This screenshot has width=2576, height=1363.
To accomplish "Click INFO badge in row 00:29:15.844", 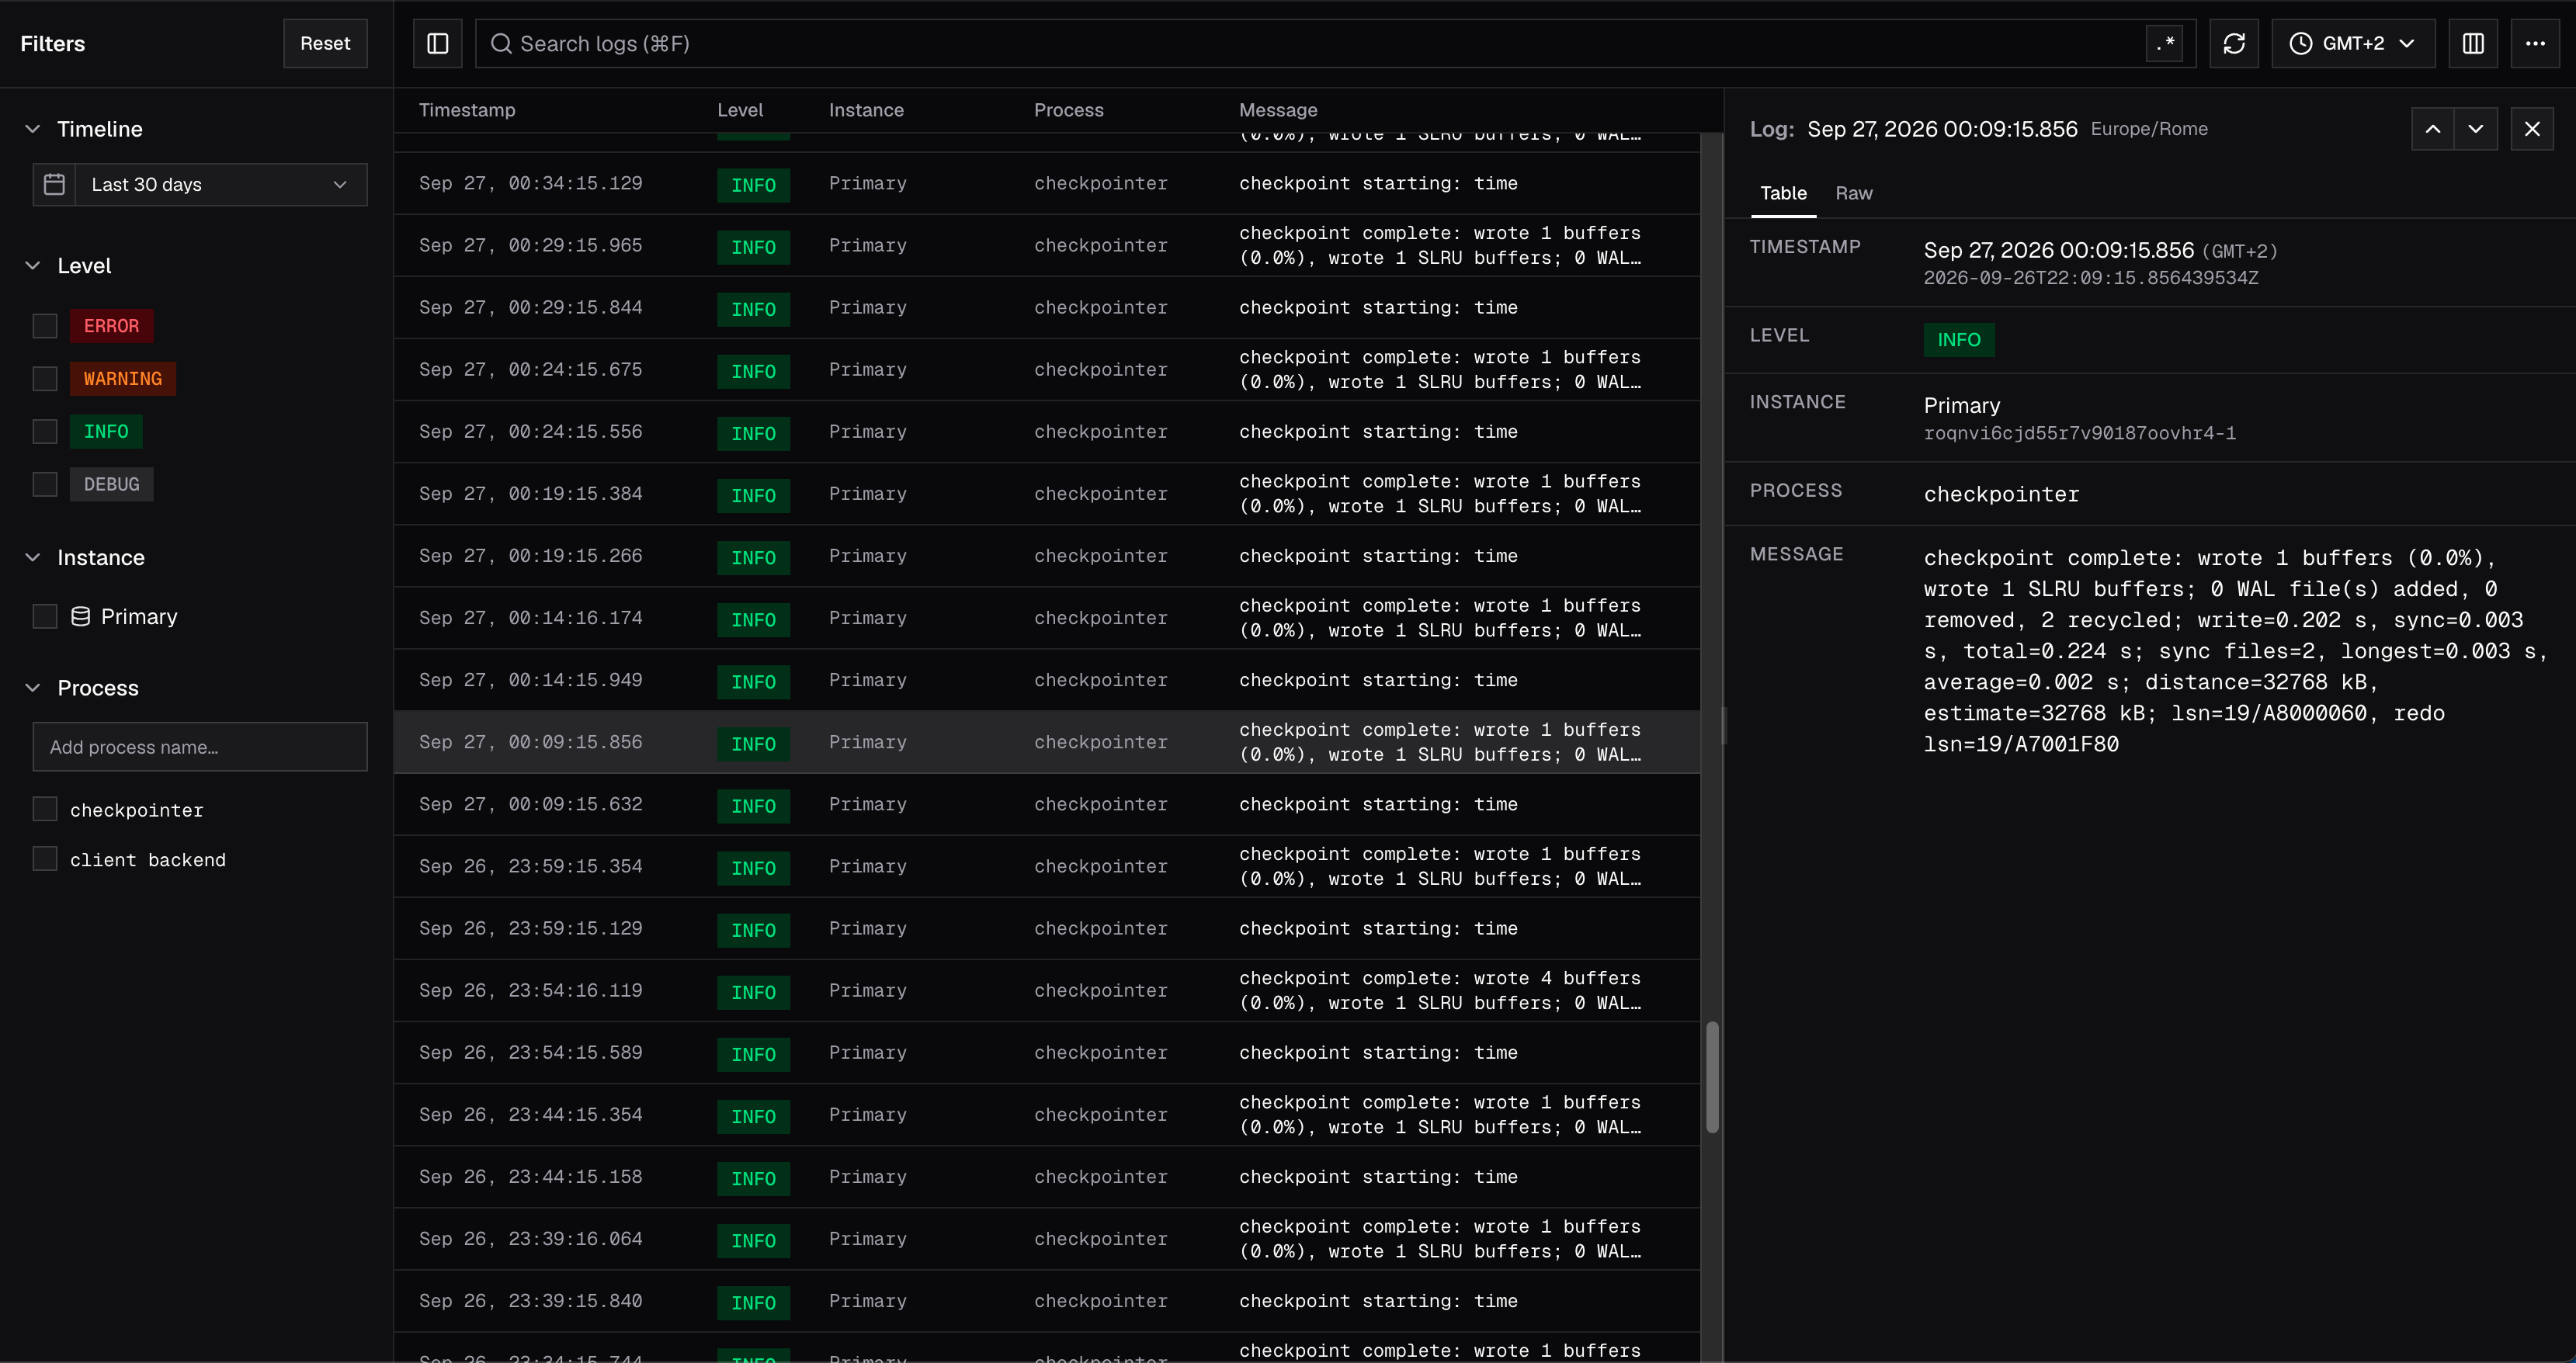I will (x=753, y=309).
